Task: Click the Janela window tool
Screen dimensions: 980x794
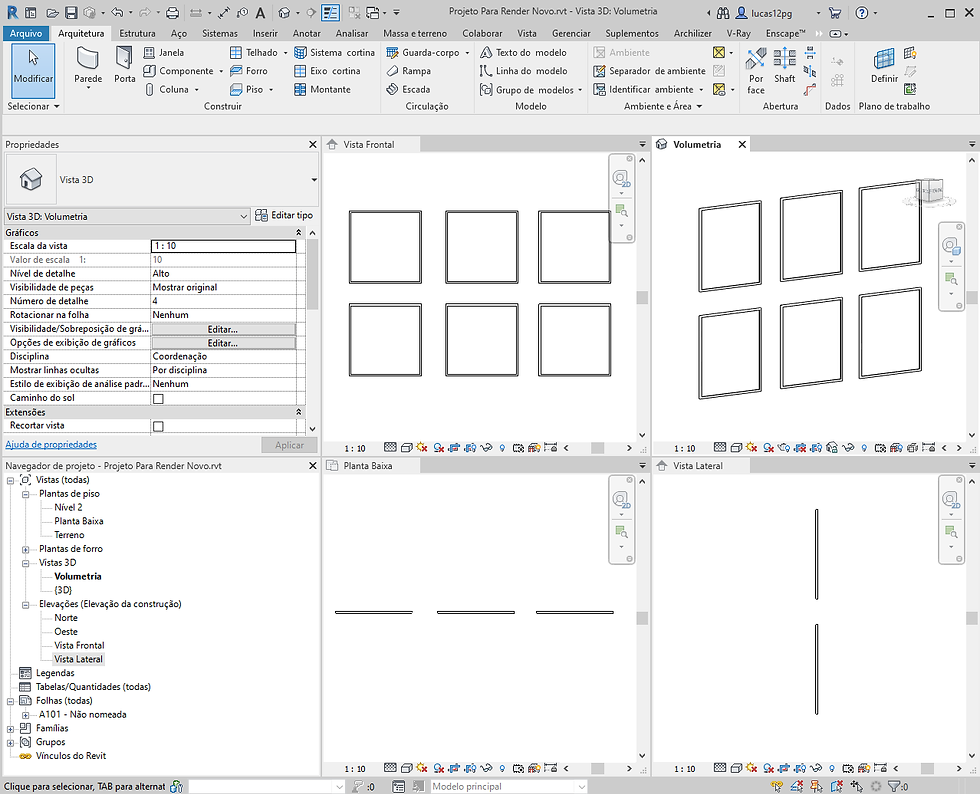Action: coord(164,53)
